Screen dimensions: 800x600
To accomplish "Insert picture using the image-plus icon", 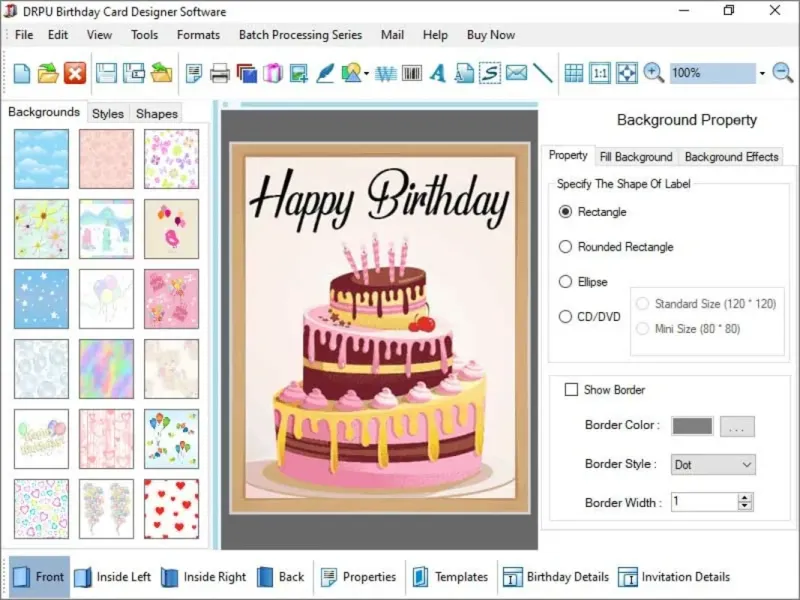I will 298,73.
